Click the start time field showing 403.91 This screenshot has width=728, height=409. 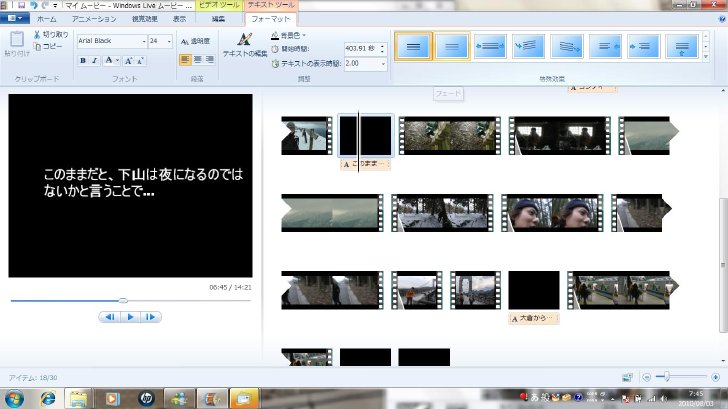(x=361, y=48)
